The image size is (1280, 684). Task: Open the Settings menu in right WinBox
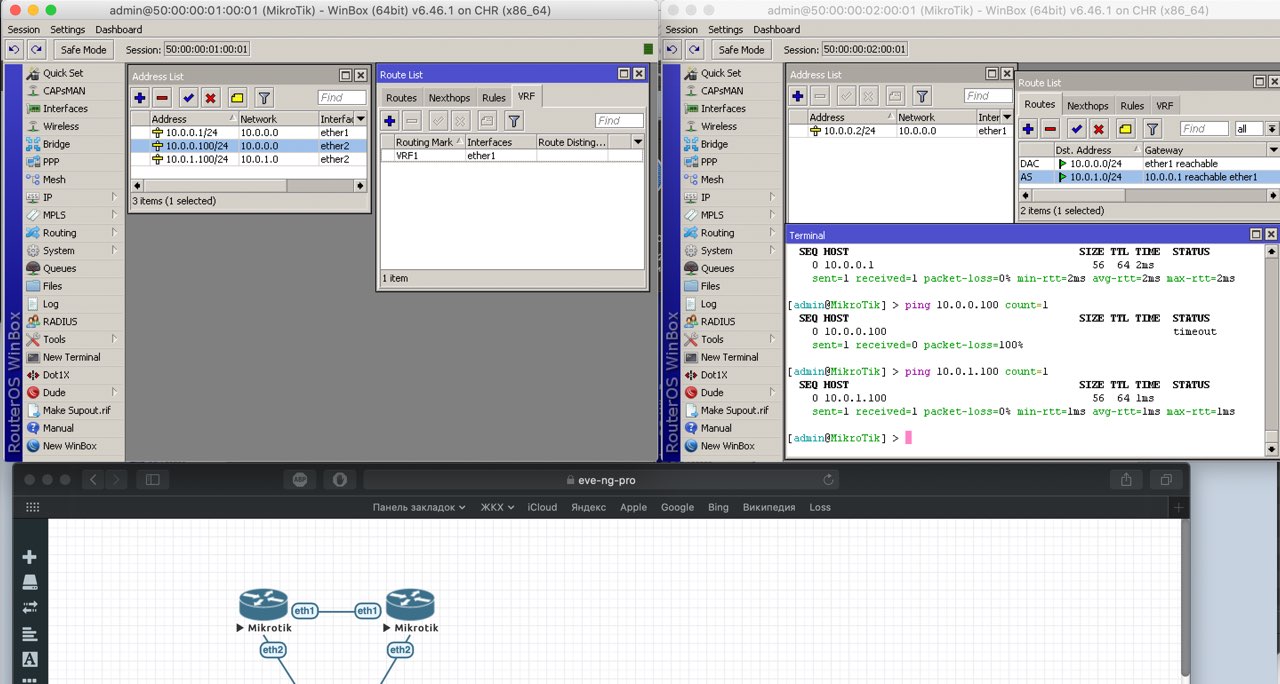tap(726, 30)
